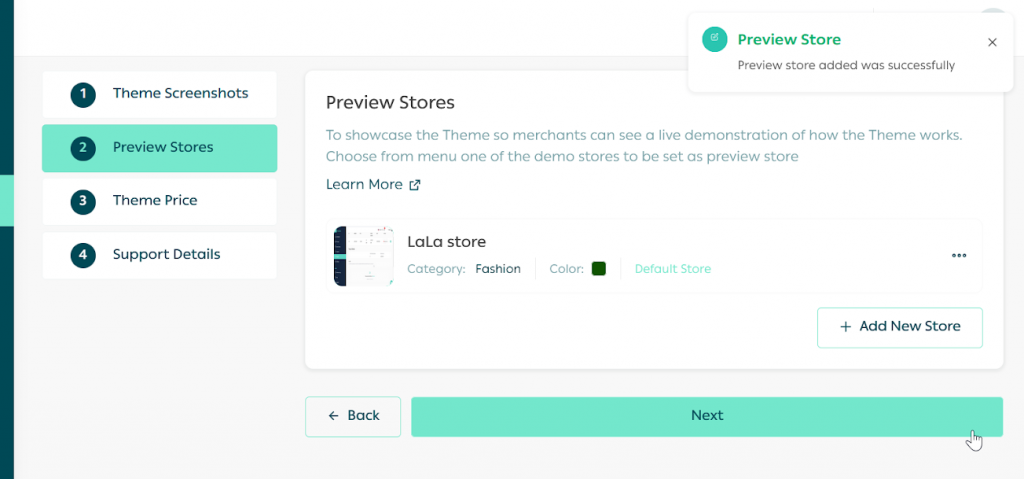
Task: Open the LaLa store thumbnail preview
Action: coord(363,256)
